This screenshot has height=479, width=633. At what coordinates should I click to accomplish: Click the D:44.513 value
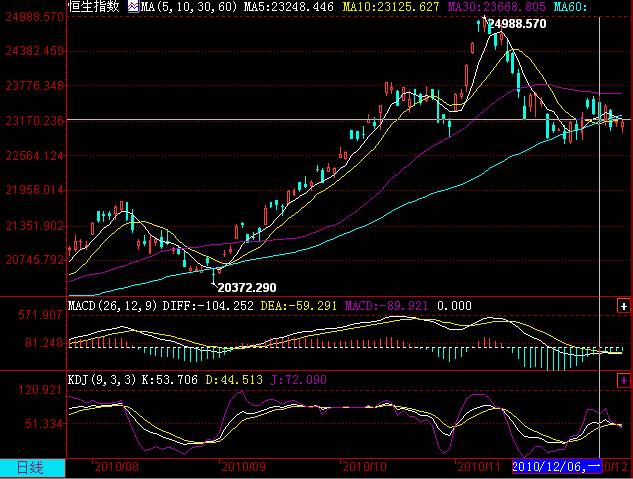234,380
